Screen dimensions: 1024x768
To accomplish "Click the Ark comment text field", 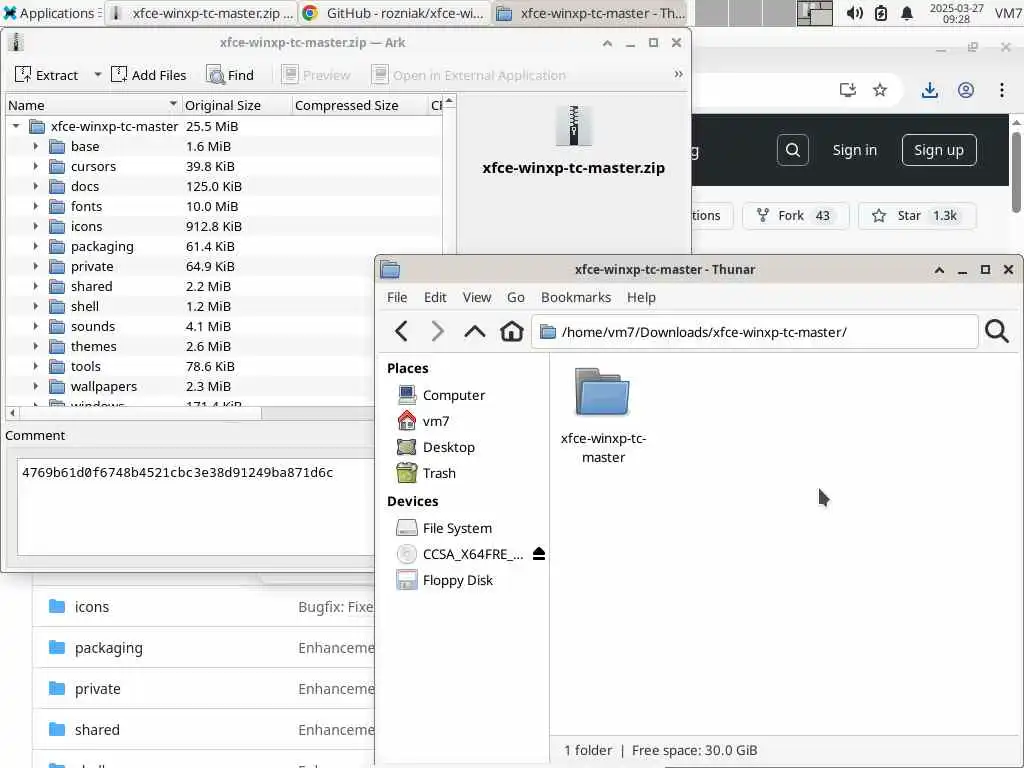I will coord(196,507).
